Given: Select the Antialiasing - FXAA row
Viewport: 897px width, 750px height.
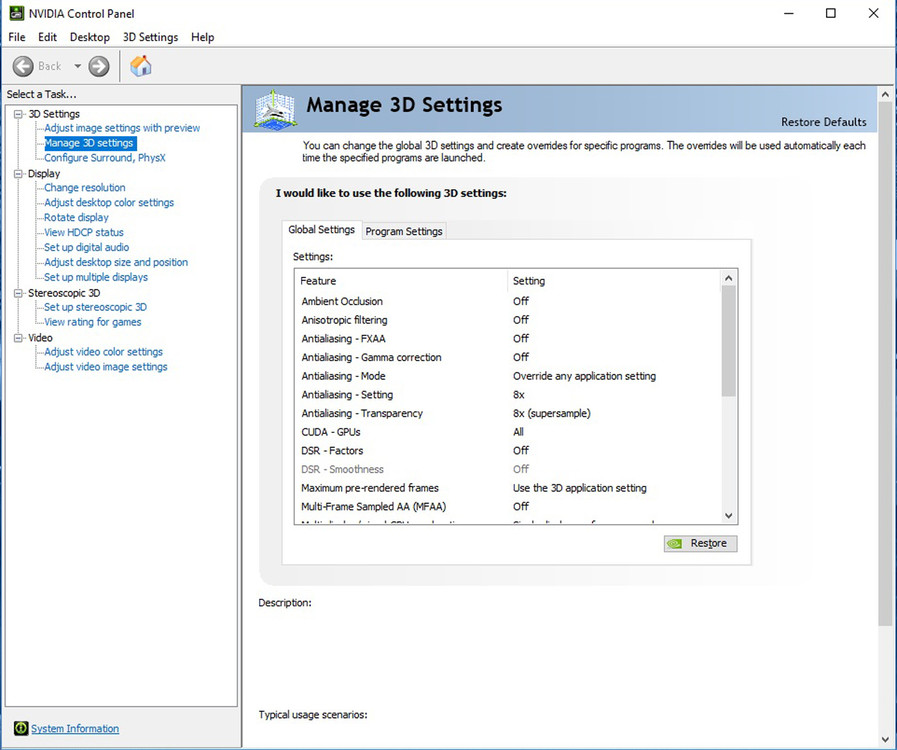Looking at the screenshot, I should (507, 339).
